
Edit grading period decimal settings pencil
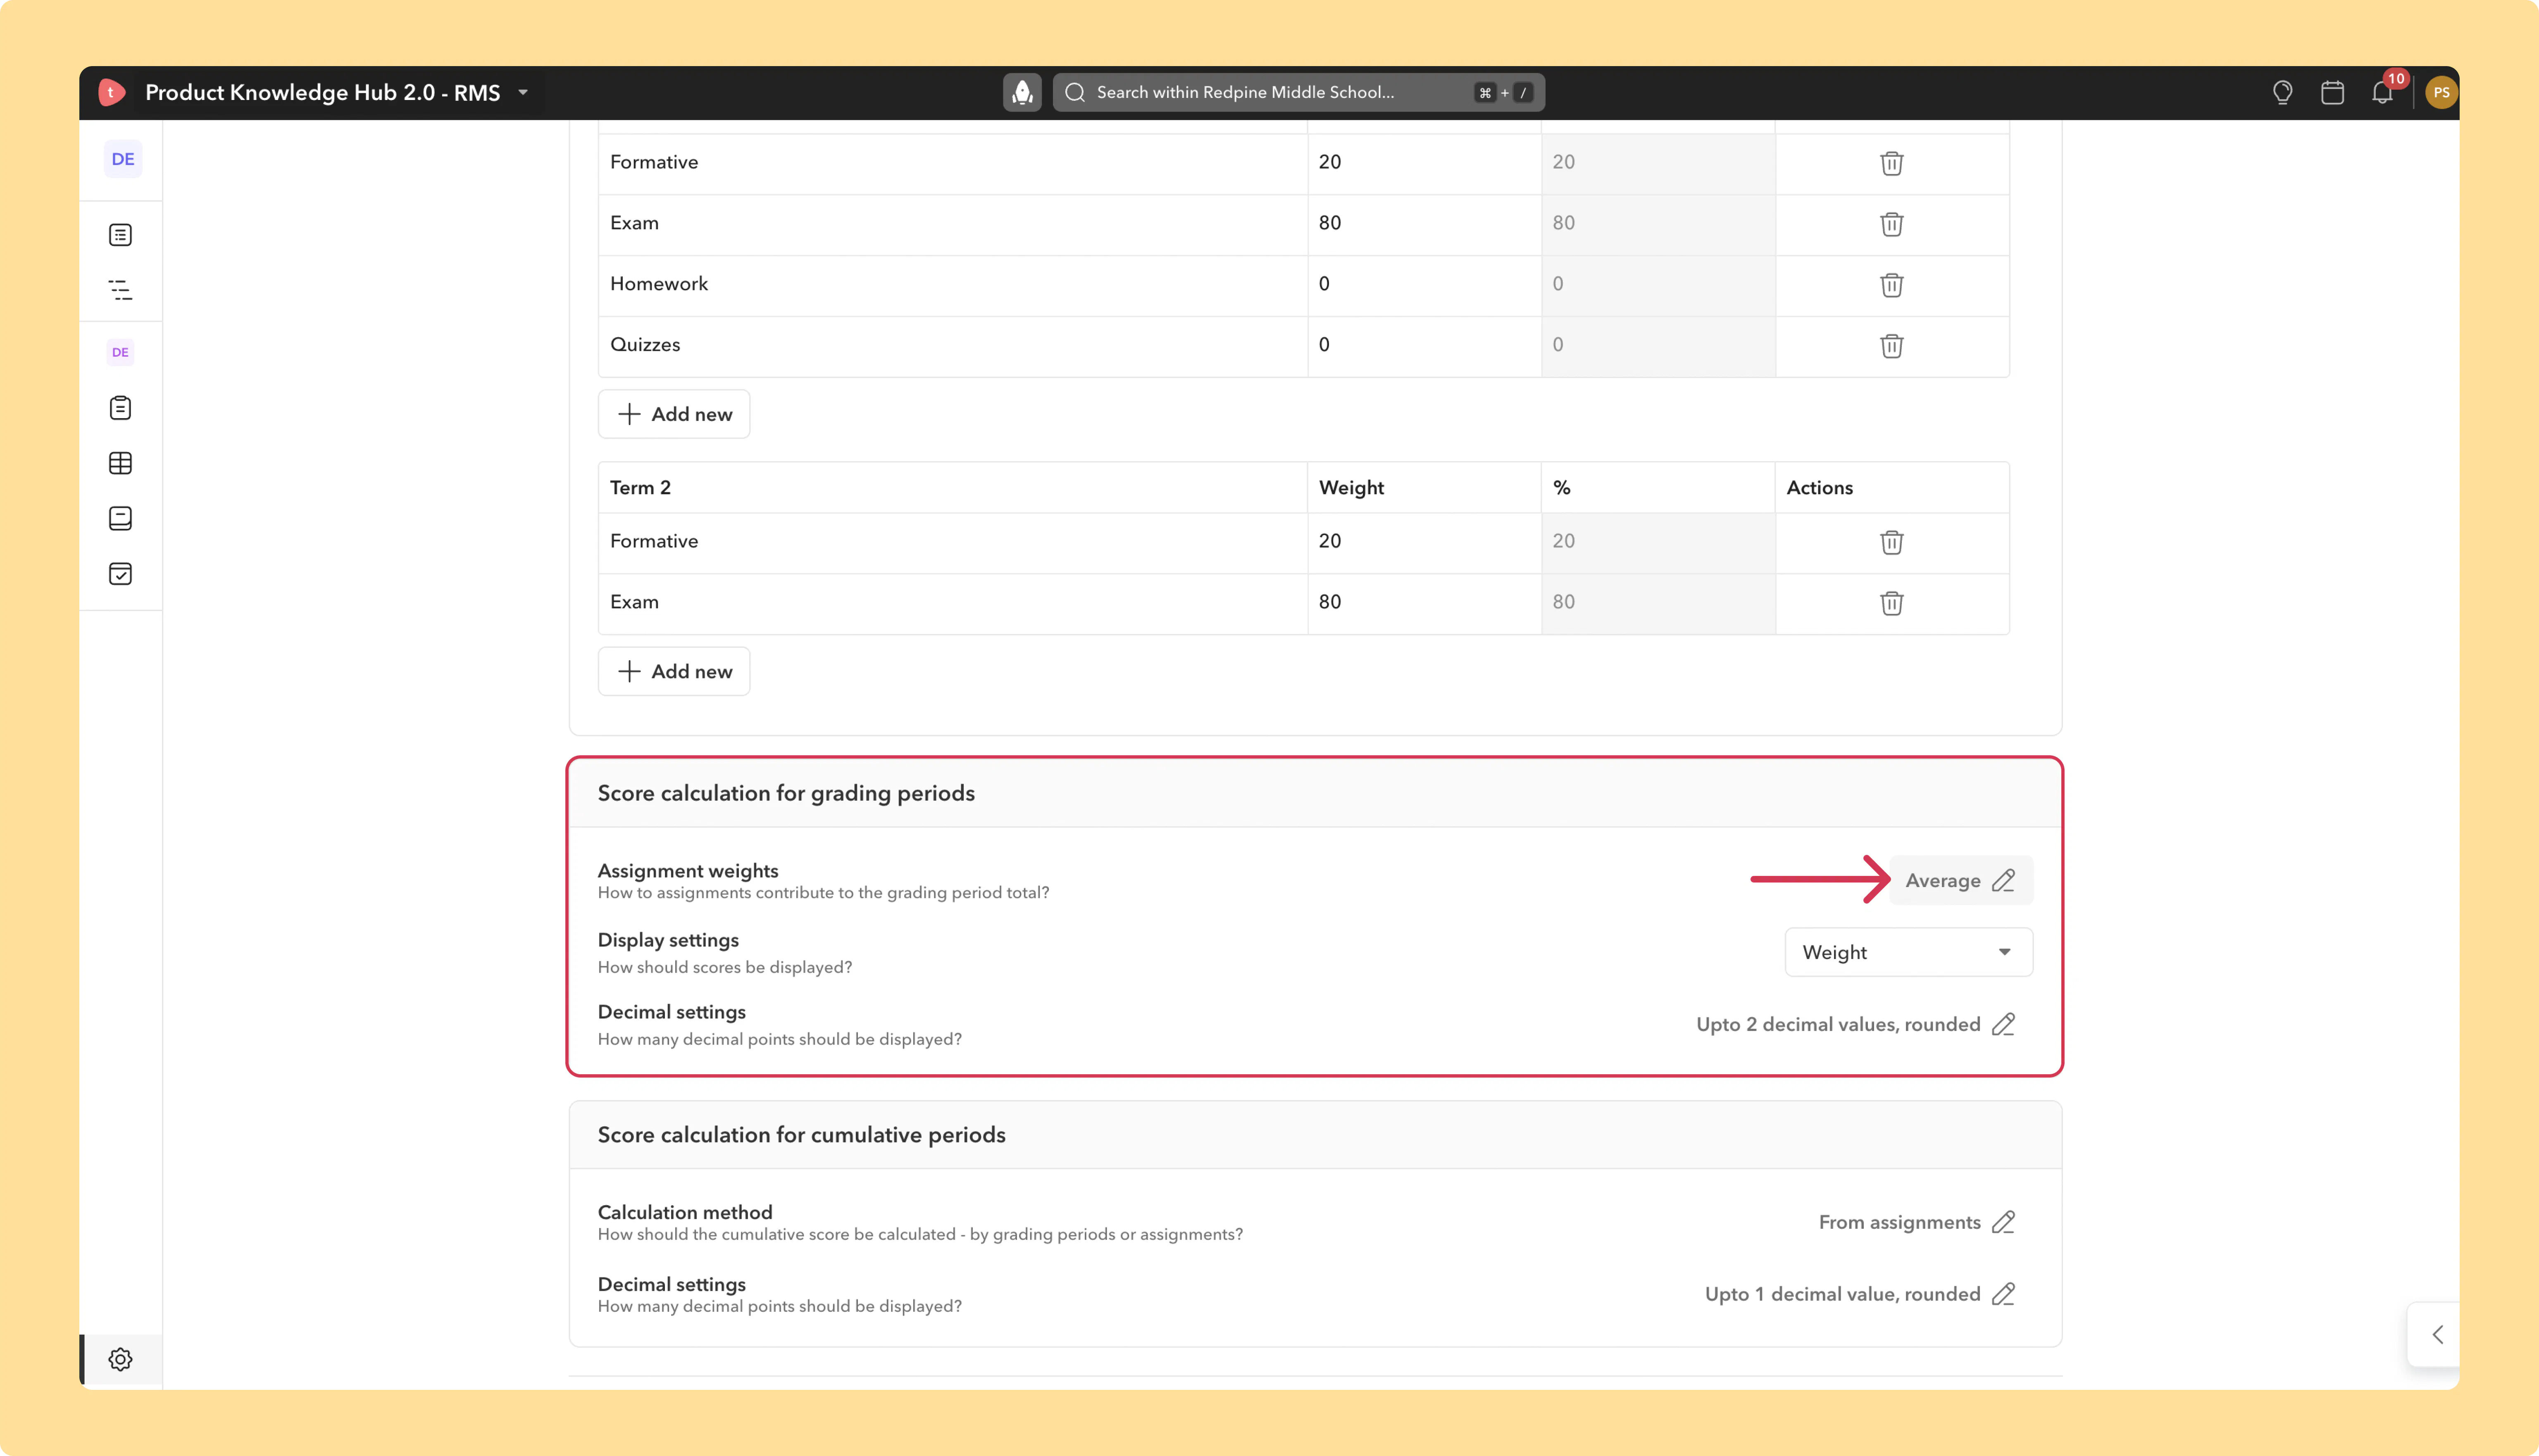point(2003,1024)
